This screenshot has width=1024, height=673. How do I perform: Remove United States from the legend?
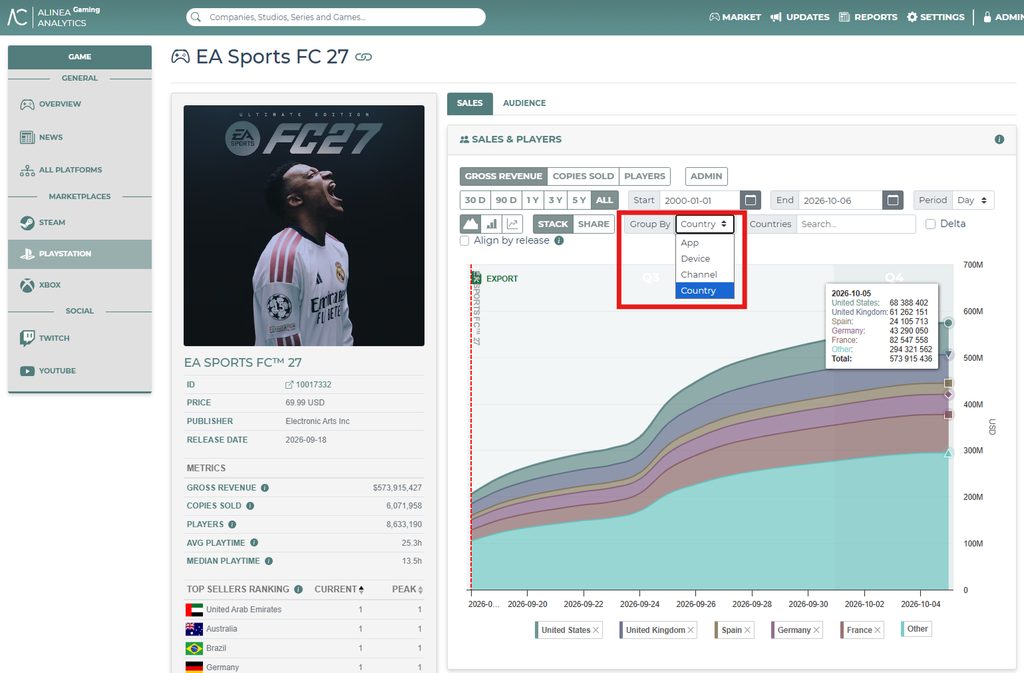596,630
